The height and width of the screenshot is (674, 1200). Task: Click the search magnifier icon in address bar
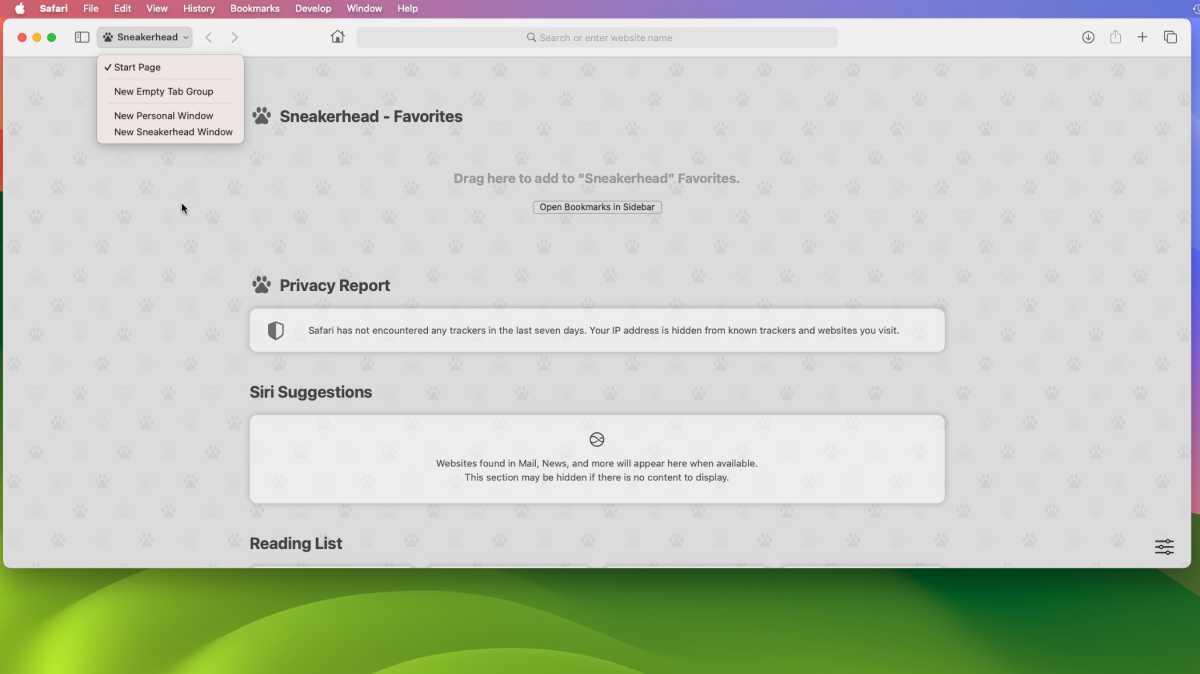point(532,37)
